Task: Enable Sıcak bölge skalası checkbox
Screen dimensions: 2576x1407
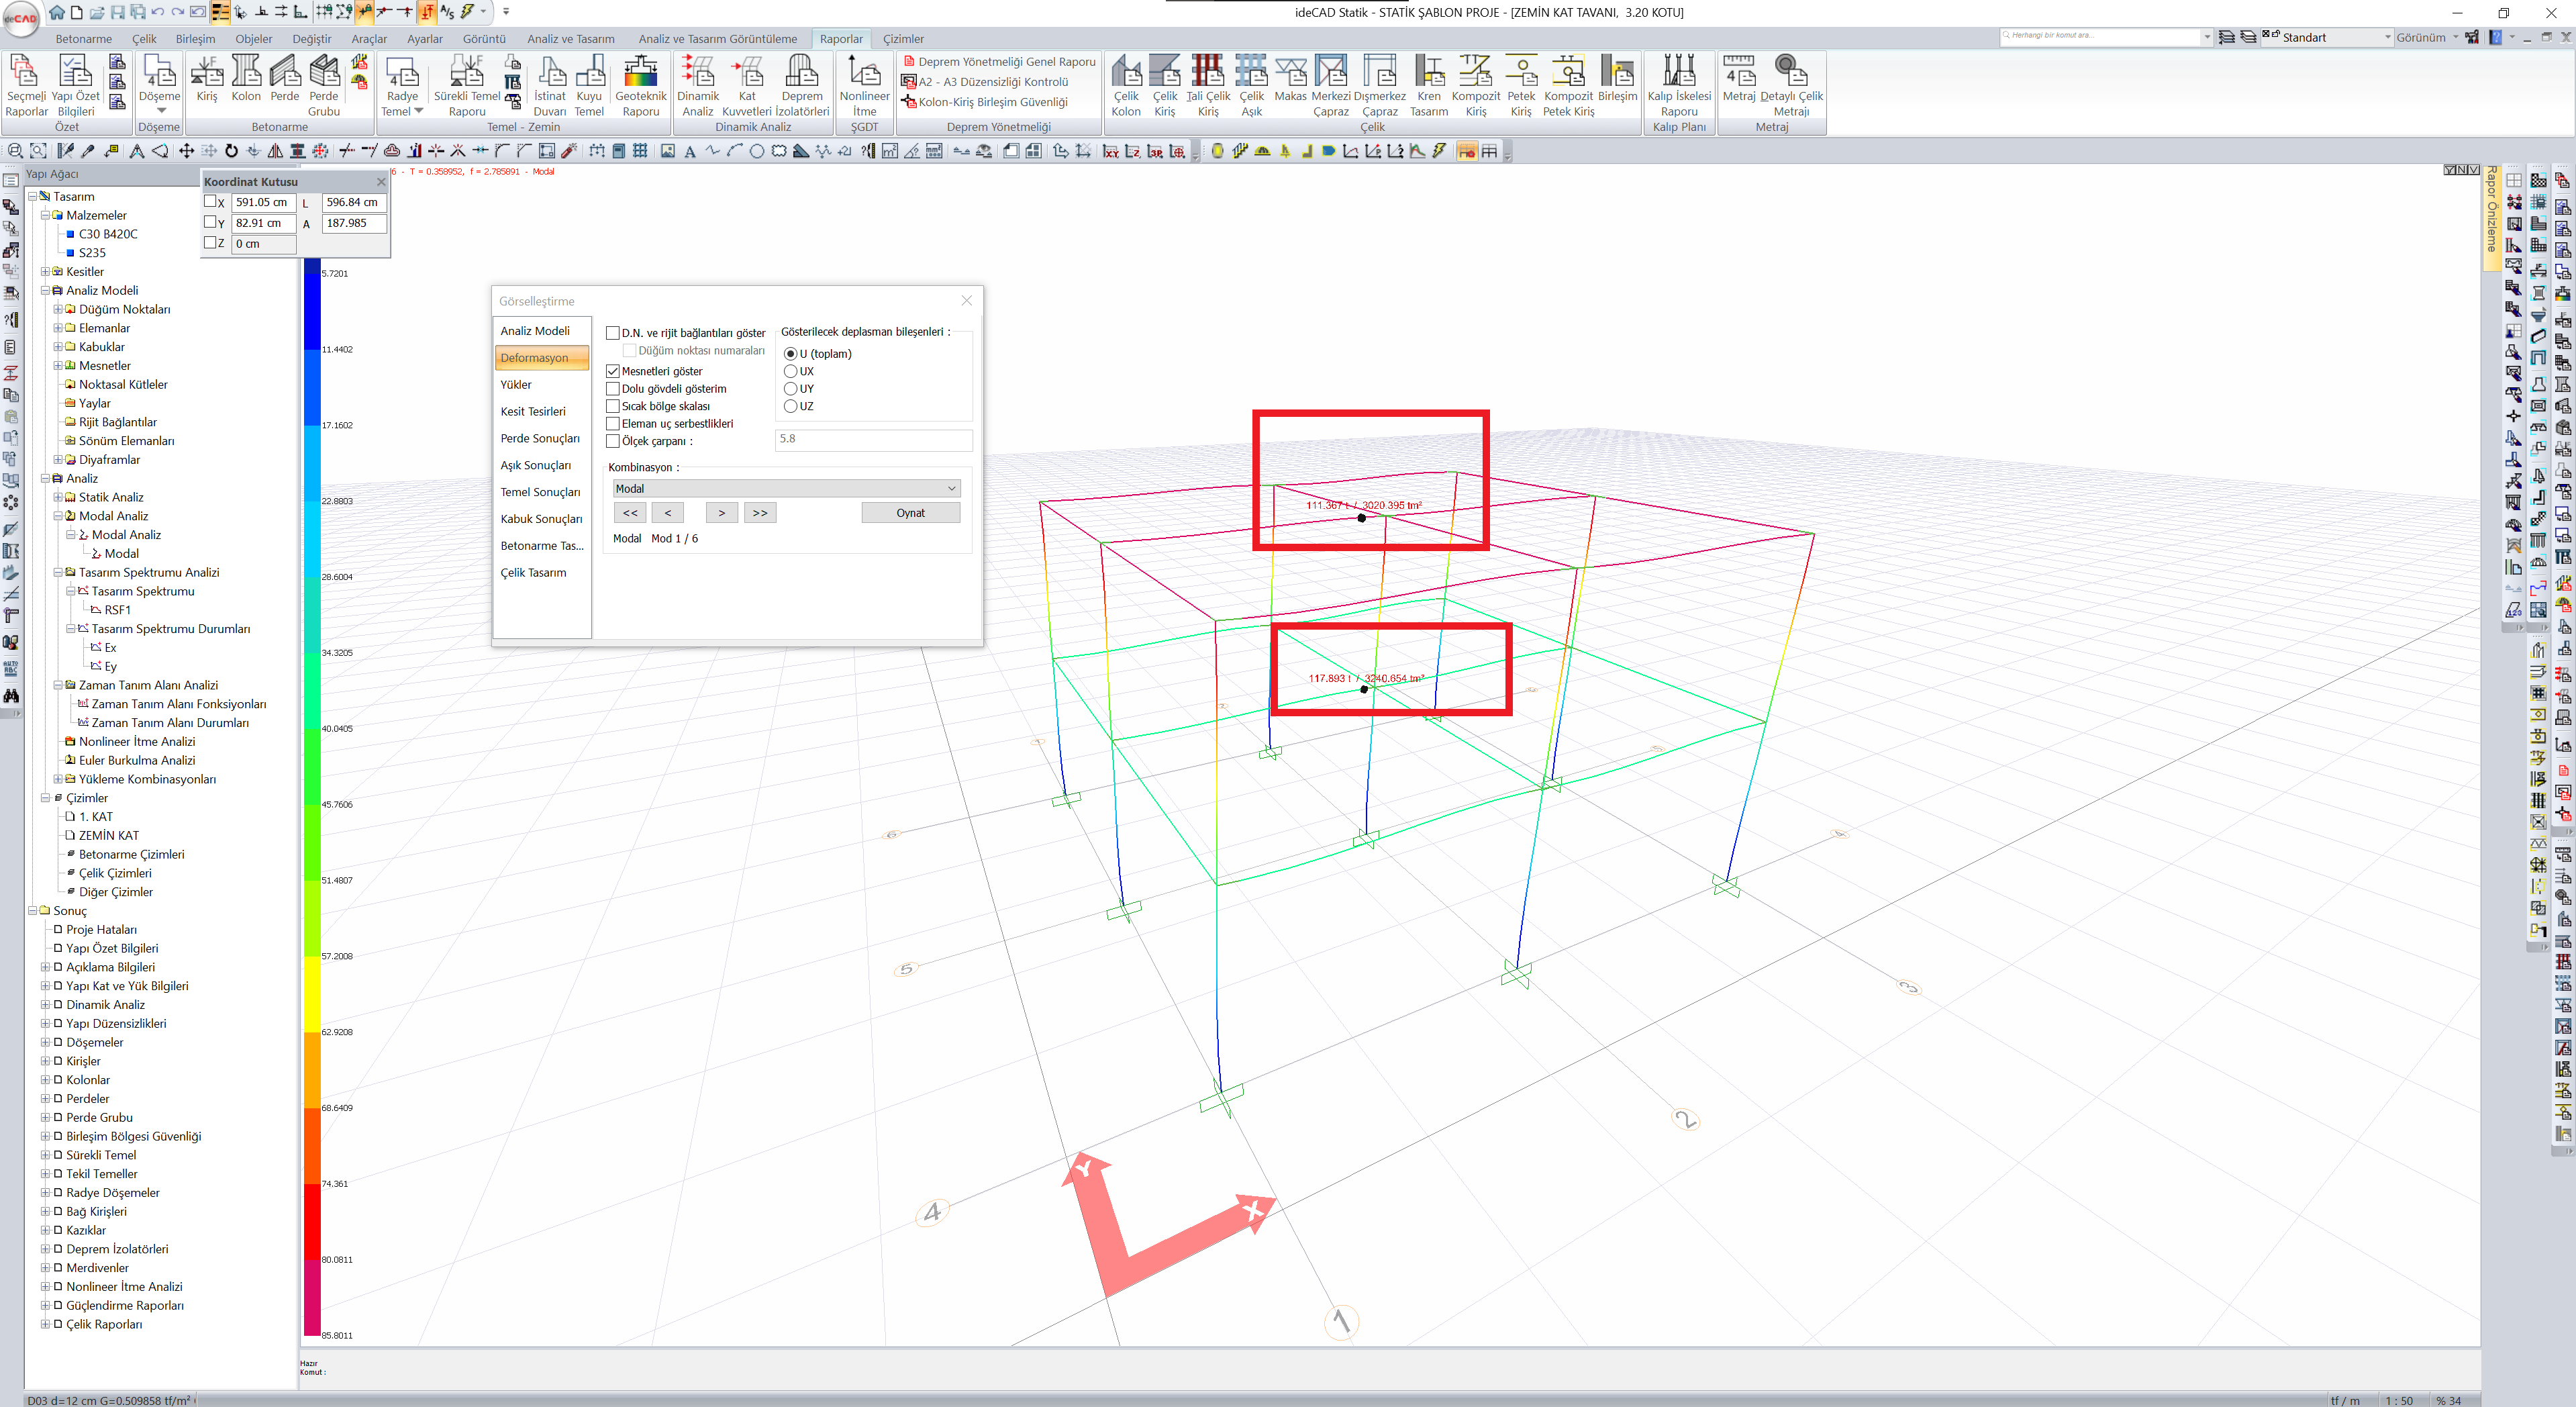Action: point(613,406)
